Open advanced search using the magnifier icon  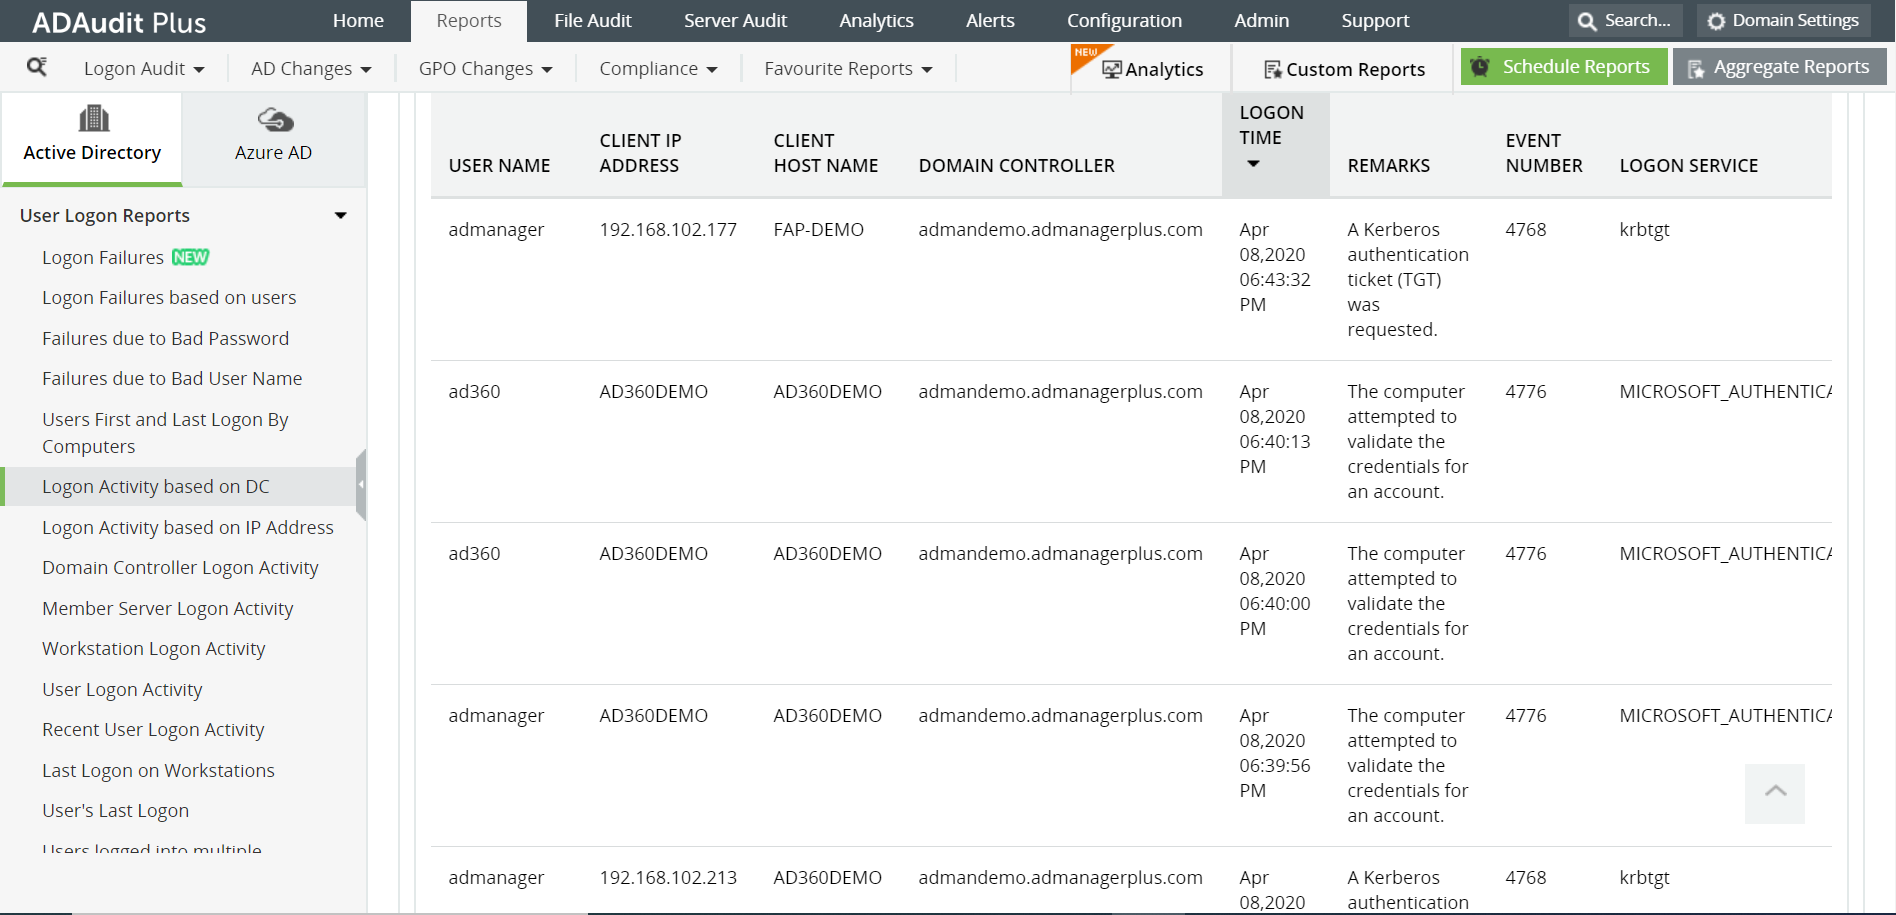(38, 68)
